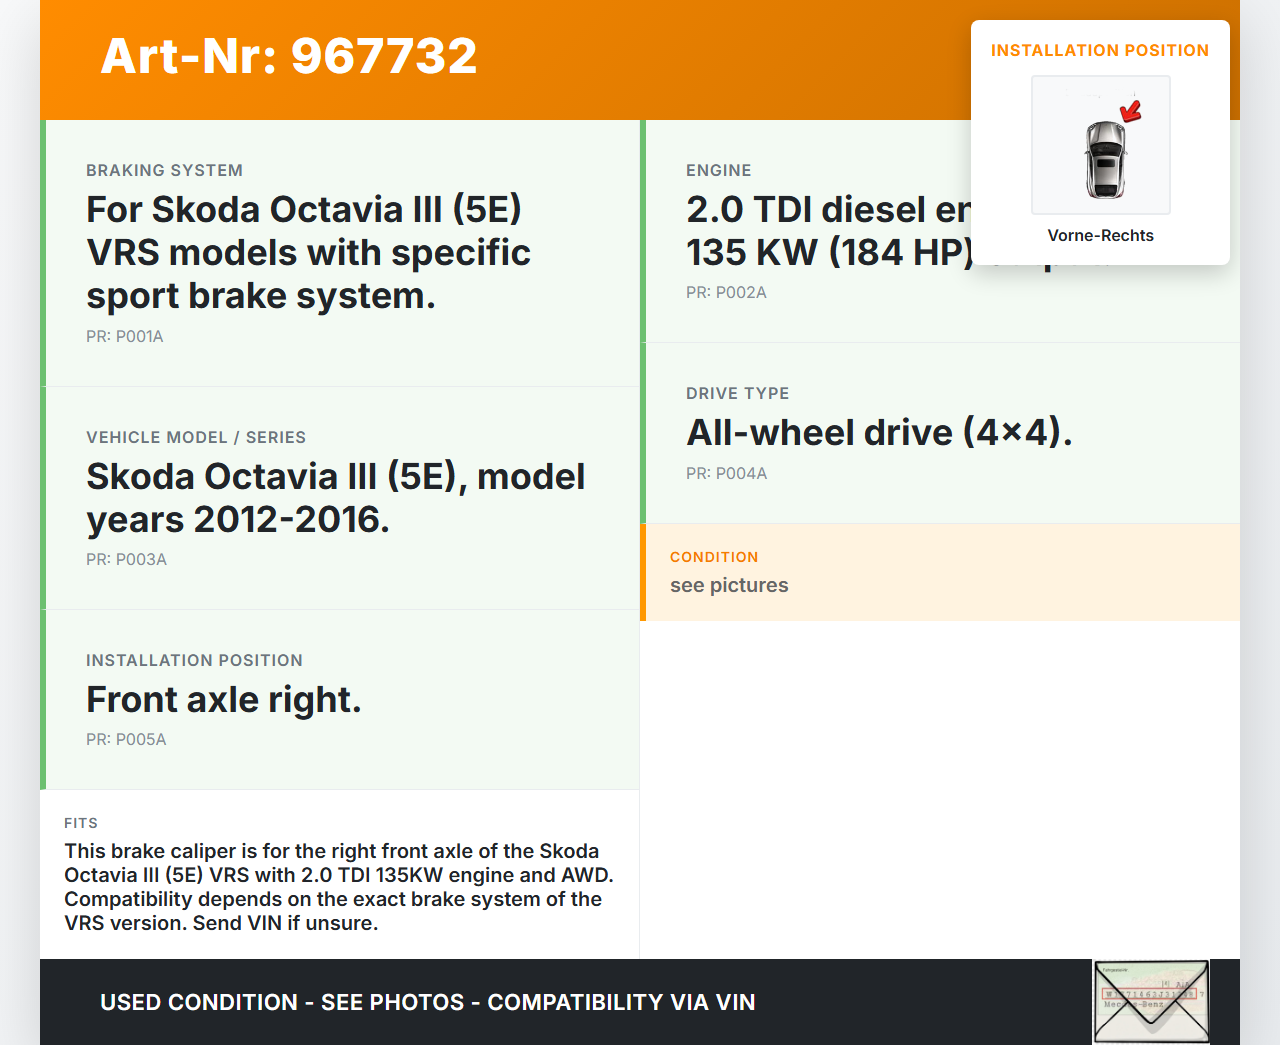Image resolution: width=1280 pixels, height=1046 pixels.
Task: Select the Braking System info card
Action: pyautogui.click(x=340, y=253)
